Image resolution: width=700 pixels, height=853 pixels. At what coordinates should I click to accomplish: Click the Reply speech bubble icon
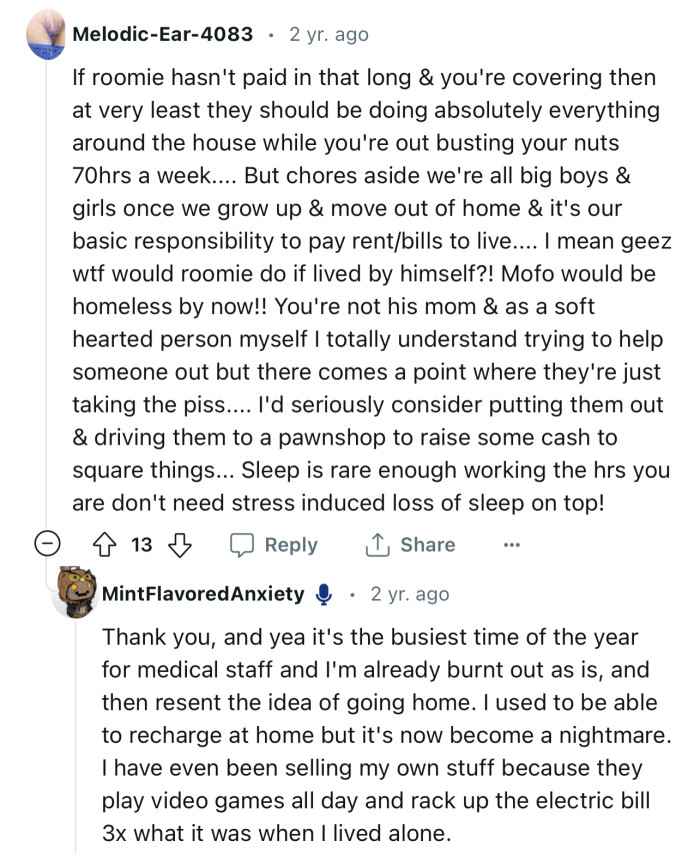pos(244,545)
